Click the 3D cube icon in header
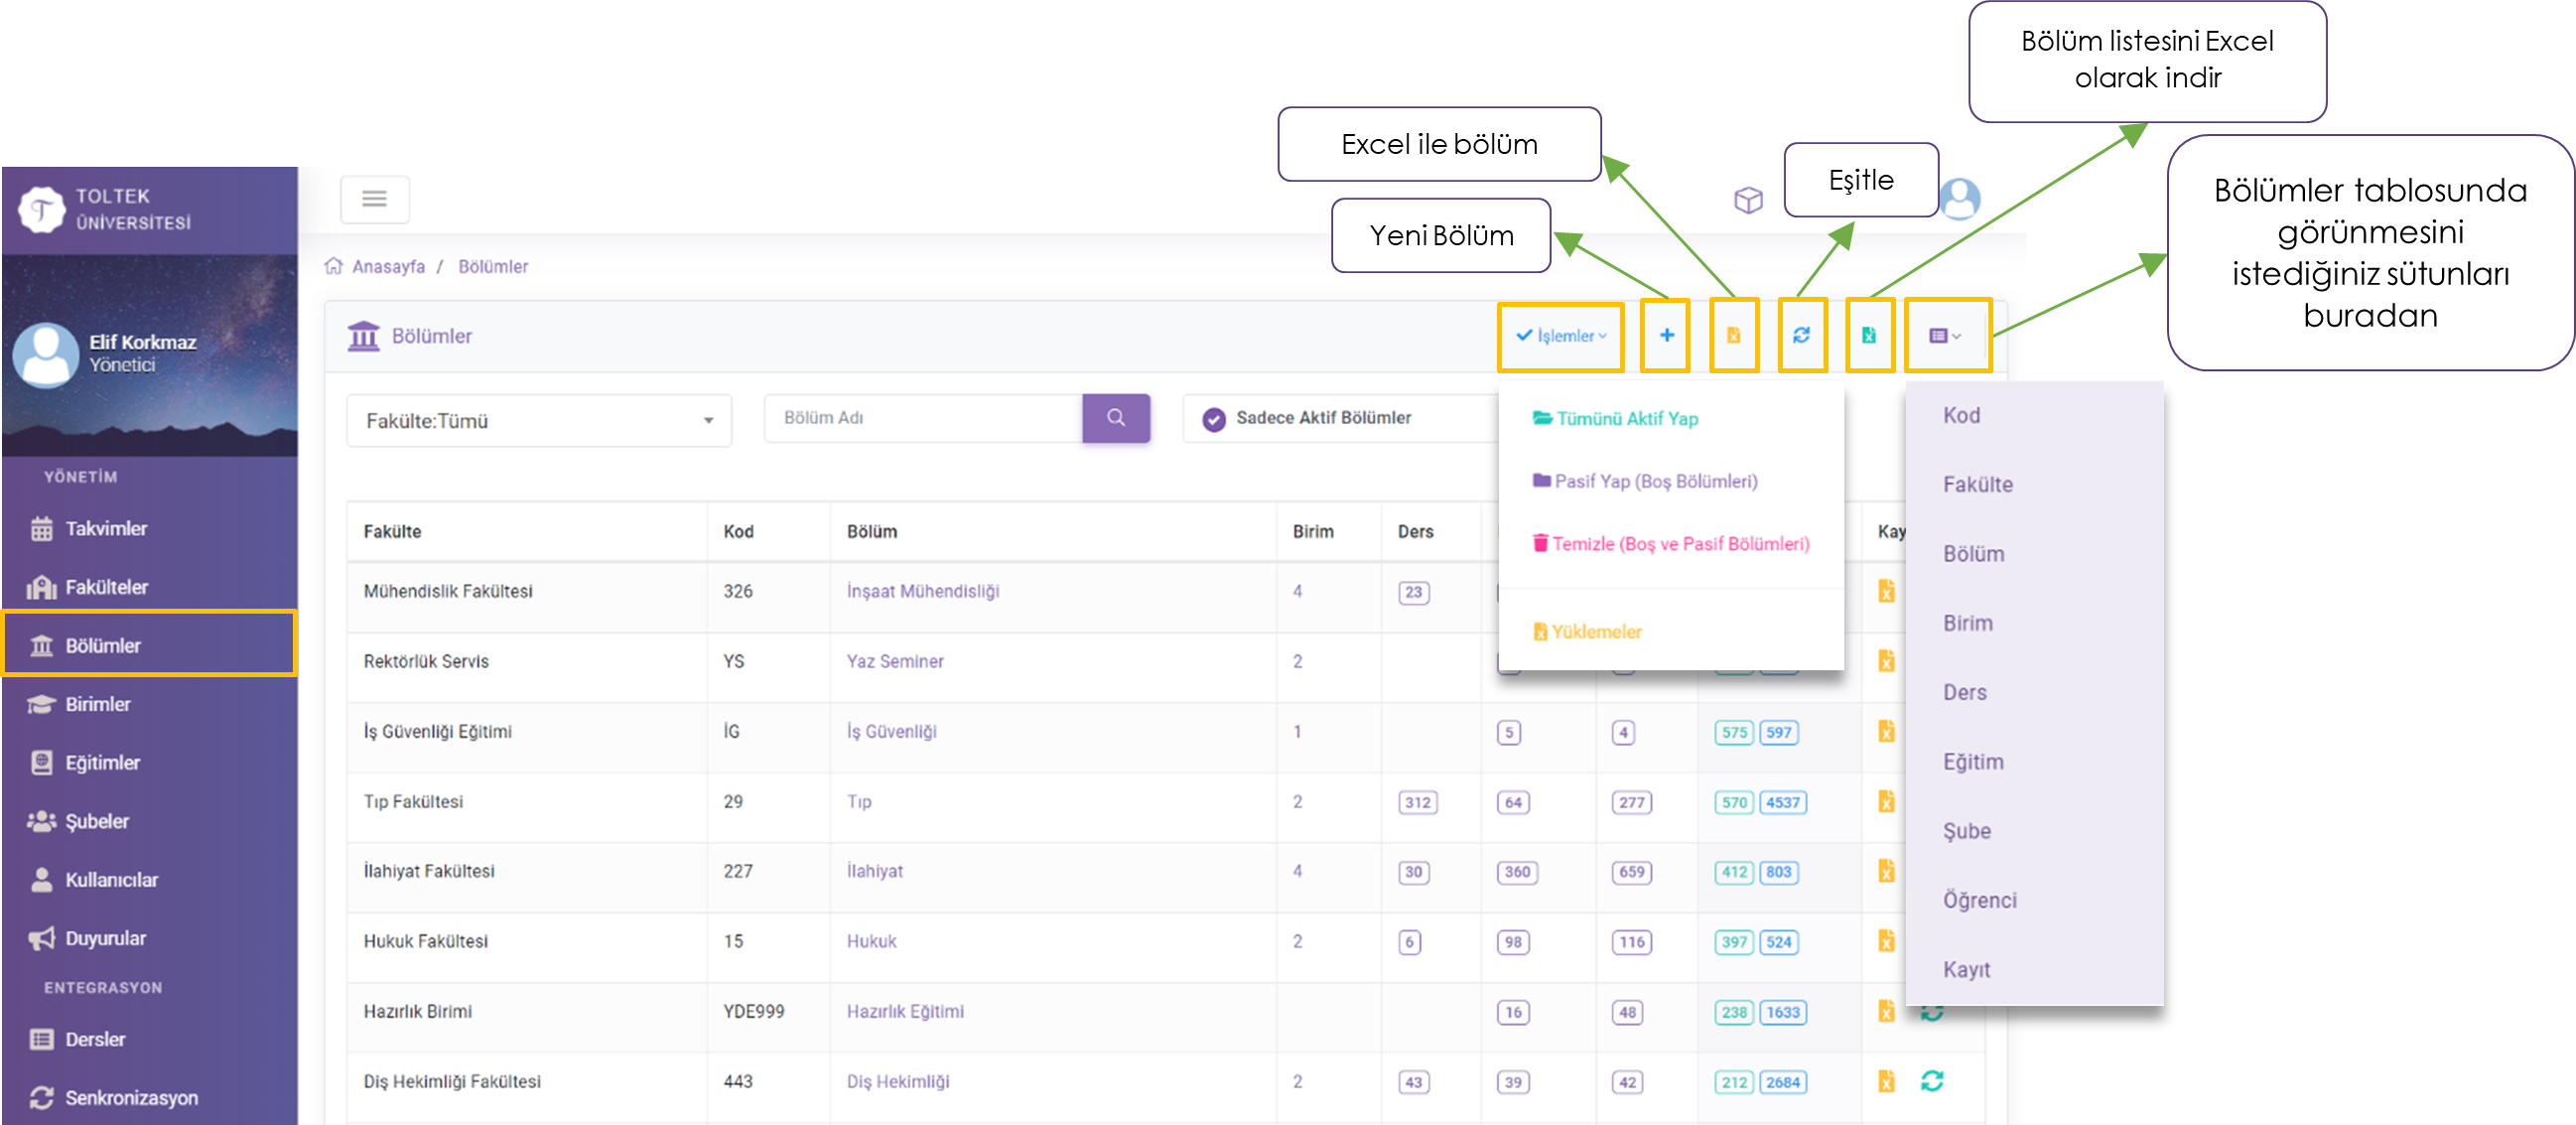2576x1125 pixels. [1747, 200]
